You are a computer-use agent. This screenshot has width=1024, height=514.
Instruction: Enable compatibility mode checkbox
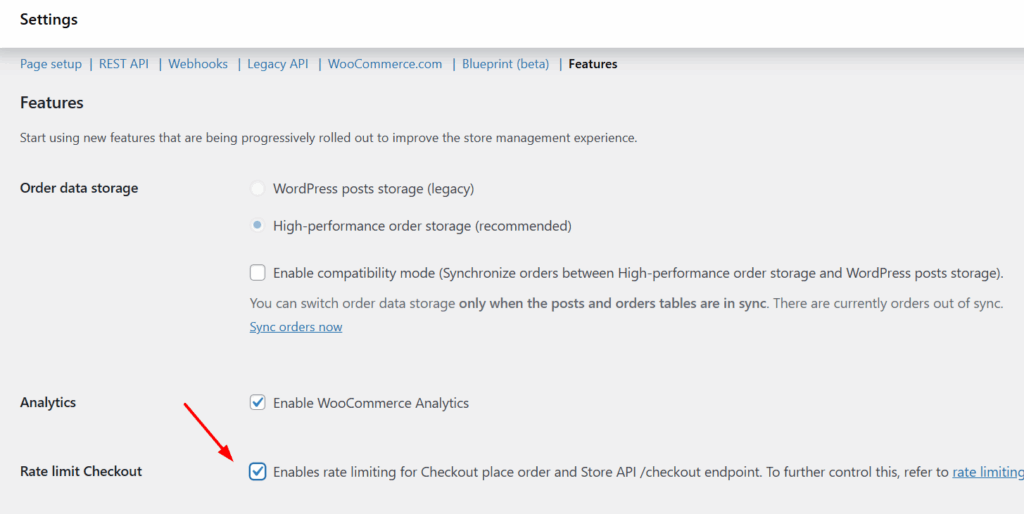tap(258, 272)
